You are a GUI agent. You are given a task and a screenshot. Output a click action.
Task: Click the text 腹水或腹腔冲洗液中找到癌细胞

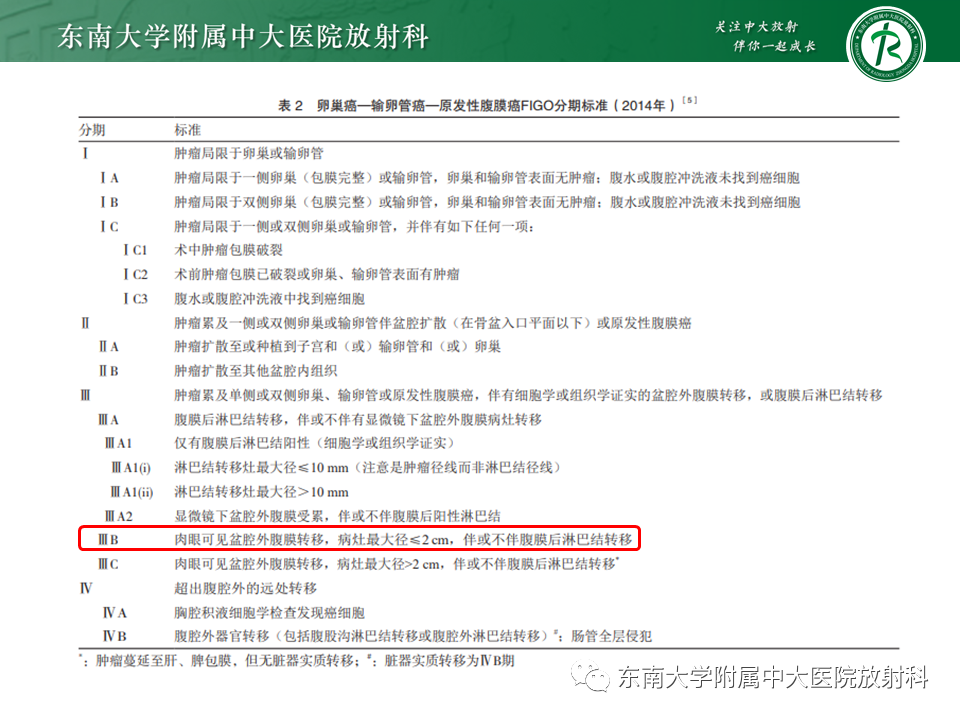[x=269, y=299]
